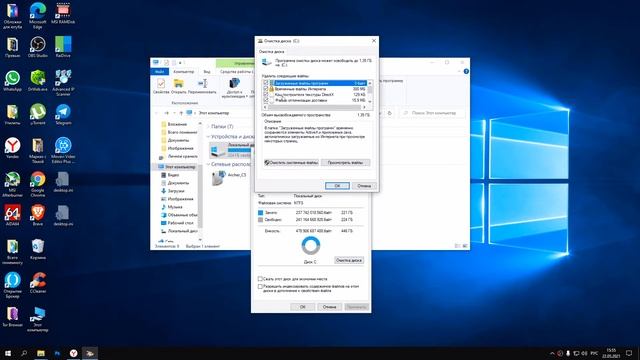Uncheck Временные файлы Интернета checkbox

click(x=266, y=89)
